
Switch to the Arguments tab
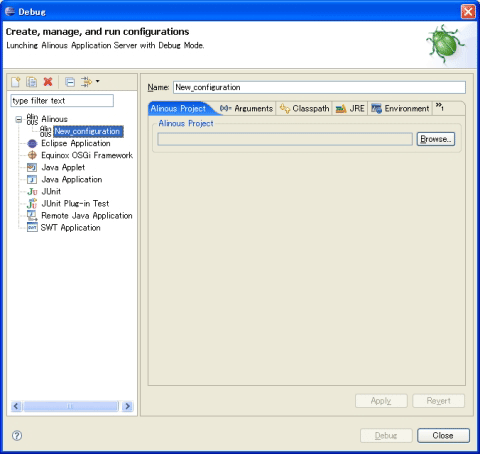247,109
